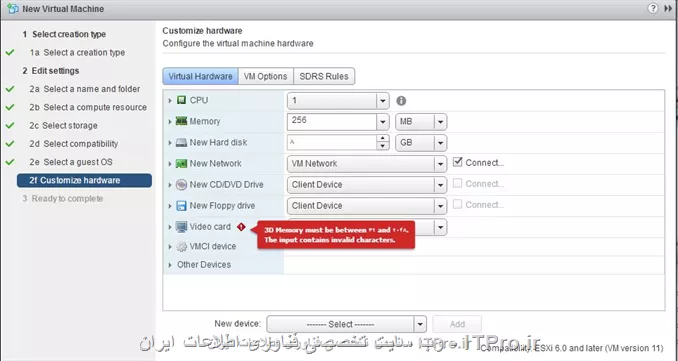This screenshot has width=678, height=361.
Task: Open the Memory MB unit dropdown
Action: point(440,122)
